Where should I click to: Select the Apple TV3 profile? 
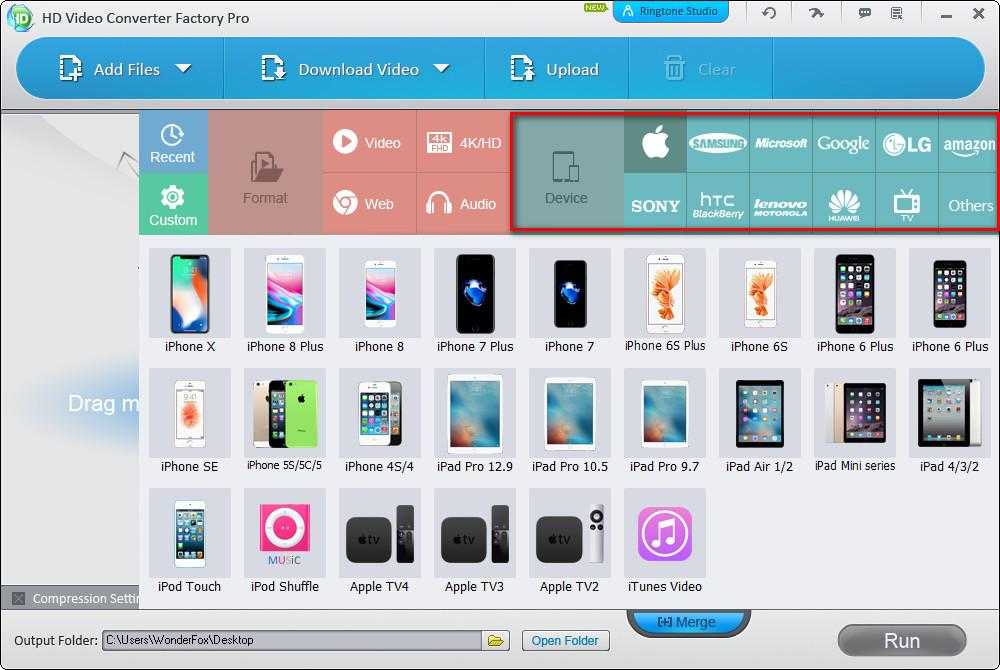tap(474, 541)
